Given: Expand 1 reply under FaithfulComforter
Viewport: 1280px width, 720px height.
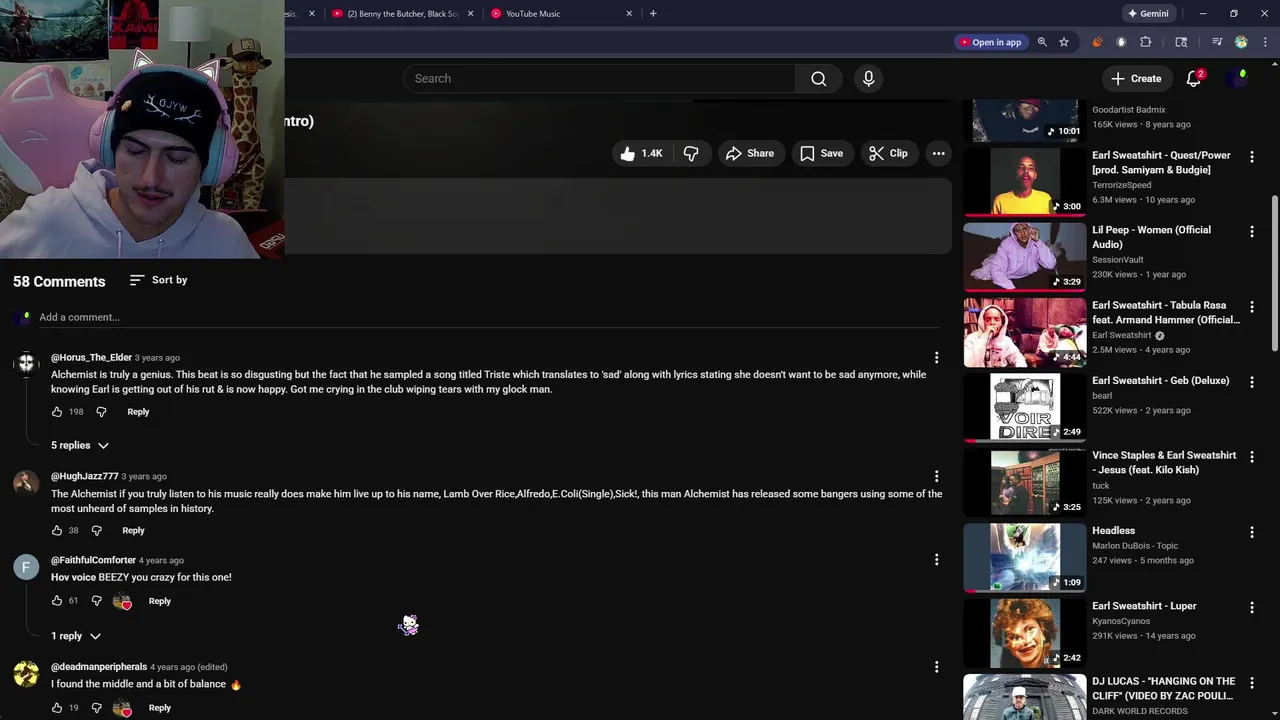Looking at the screenshot, I should [76, 636].
